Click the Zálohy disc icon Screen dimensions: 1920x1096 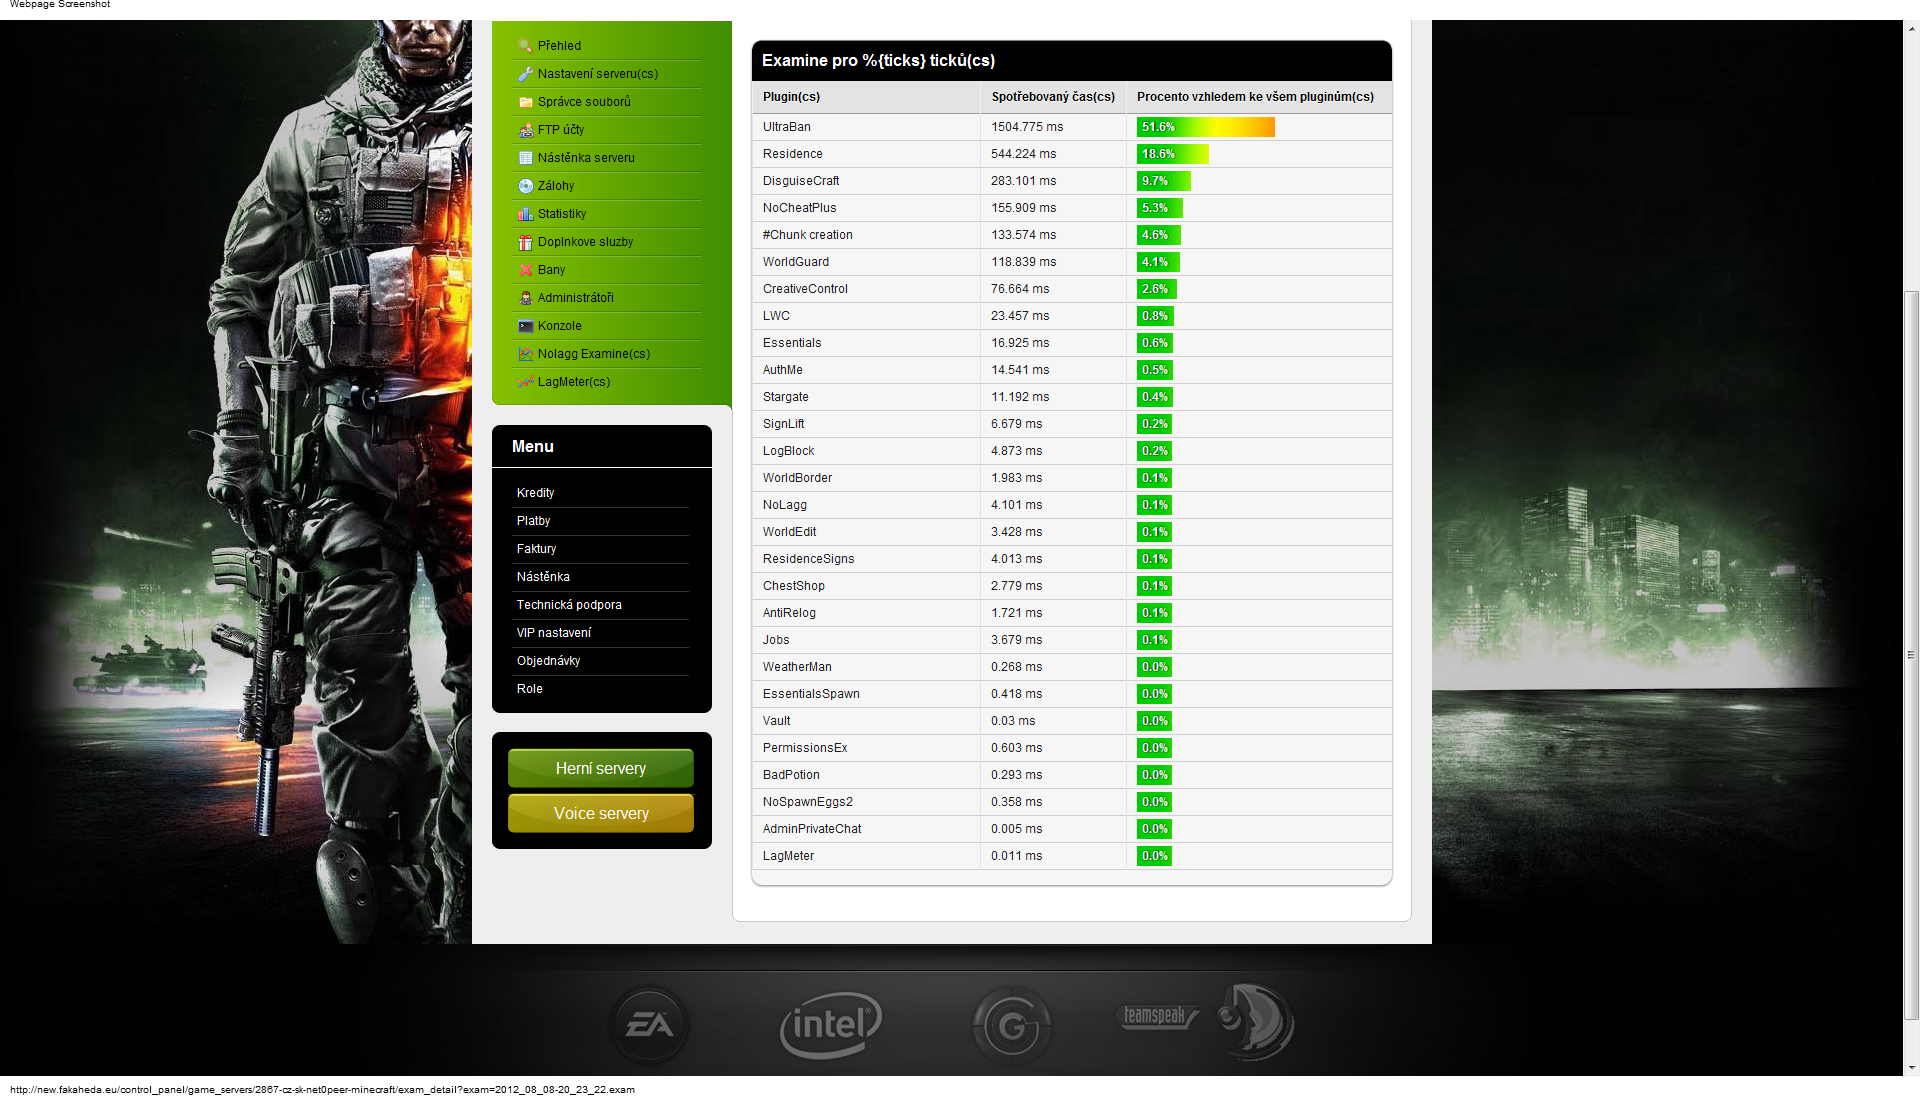pyautogui.click(x=525, y=185)
